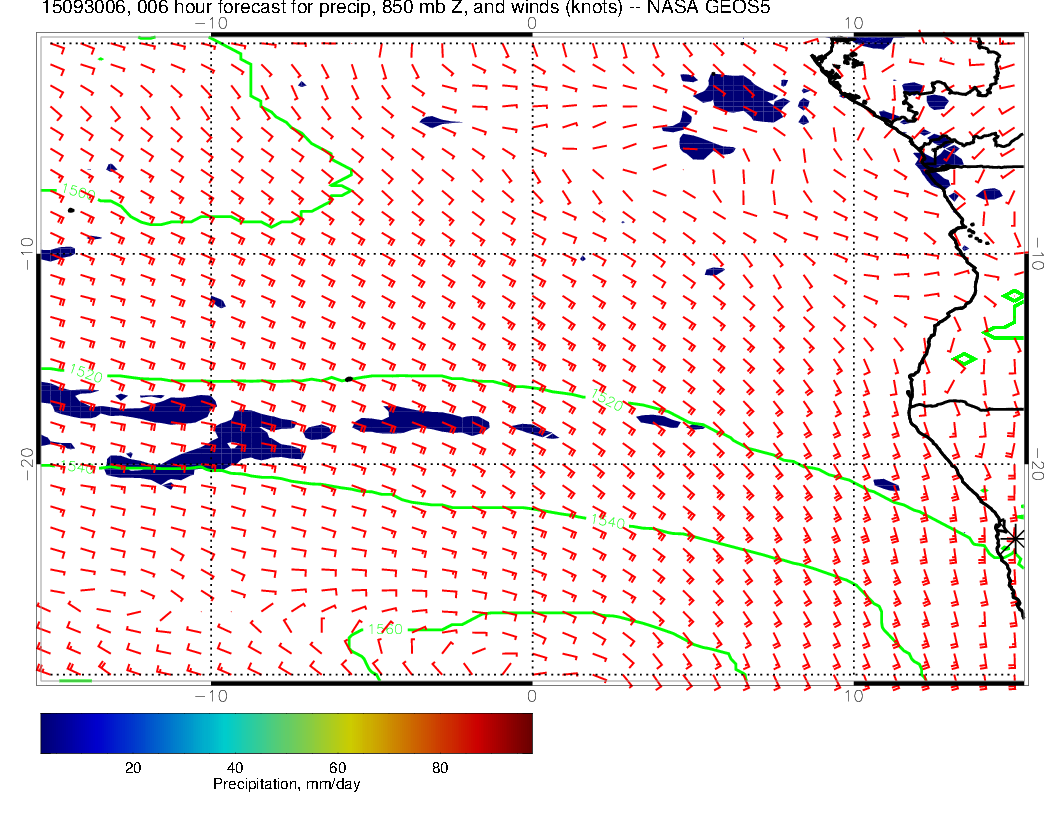This screenshot has height=816, width=1056.
Task: Click the '10' longitude label on top axis
Action: [x=853, y=23]
